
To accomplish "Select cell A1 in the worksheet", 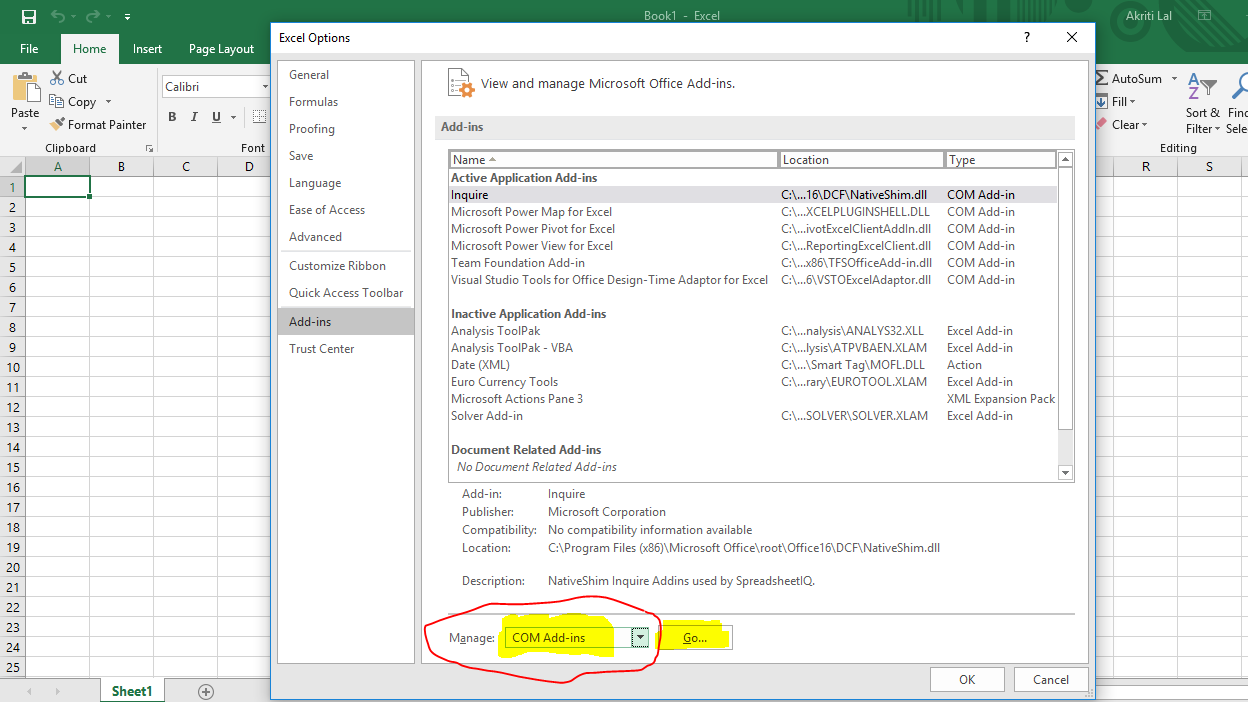I will click(x=58, y=187).
